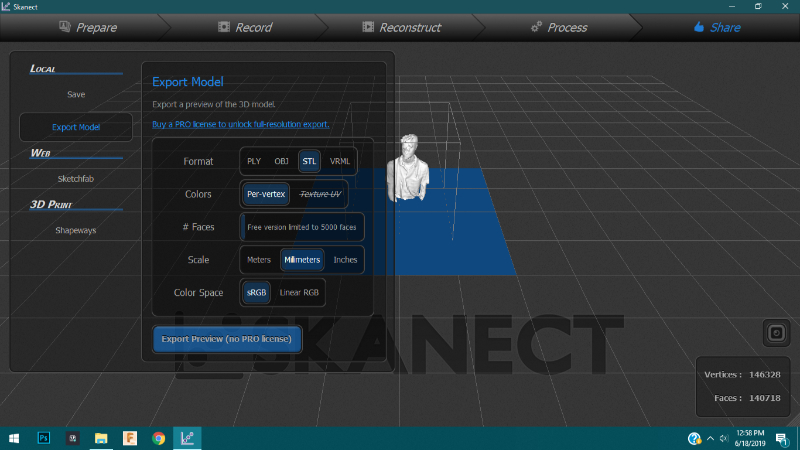Image resolution: width=800 pixels, height=450 pixels.
Task: Click Export Preview (no PRO license) button
Action: 227,339
